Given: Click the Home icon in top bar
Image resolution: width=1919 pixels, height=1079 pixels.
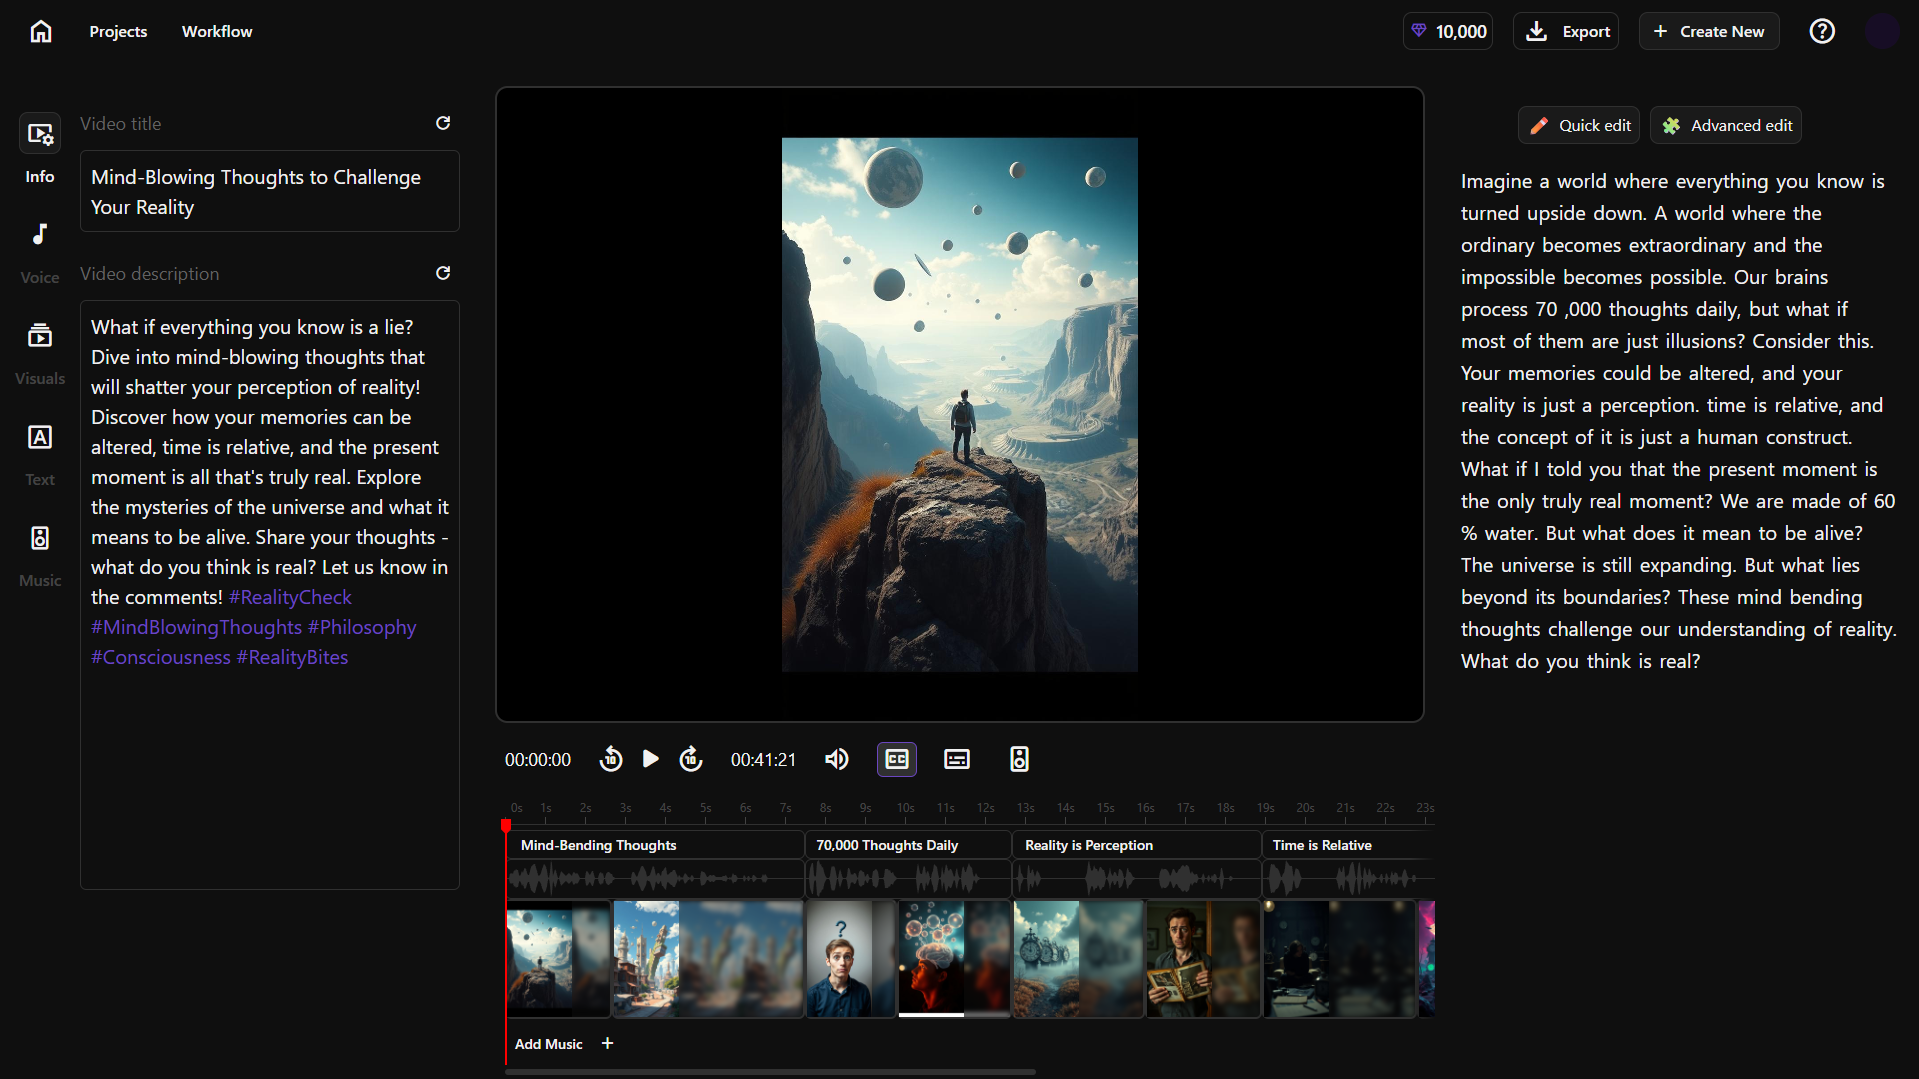Looking at the screenshot, I should pos(41,32).
